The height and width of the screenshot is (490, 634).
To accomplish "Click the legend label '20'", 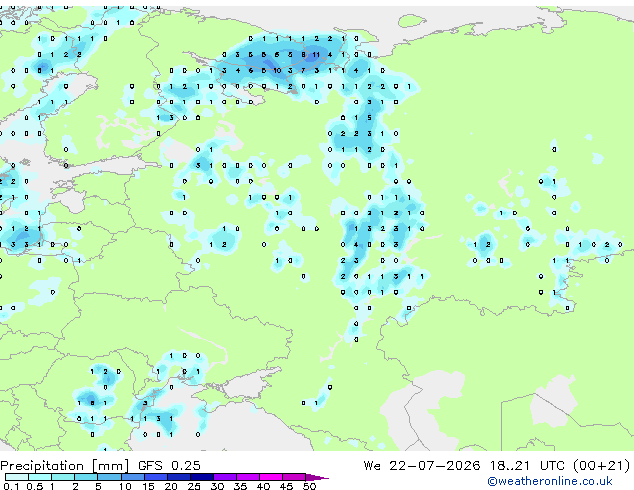I will tap(171, 486).
